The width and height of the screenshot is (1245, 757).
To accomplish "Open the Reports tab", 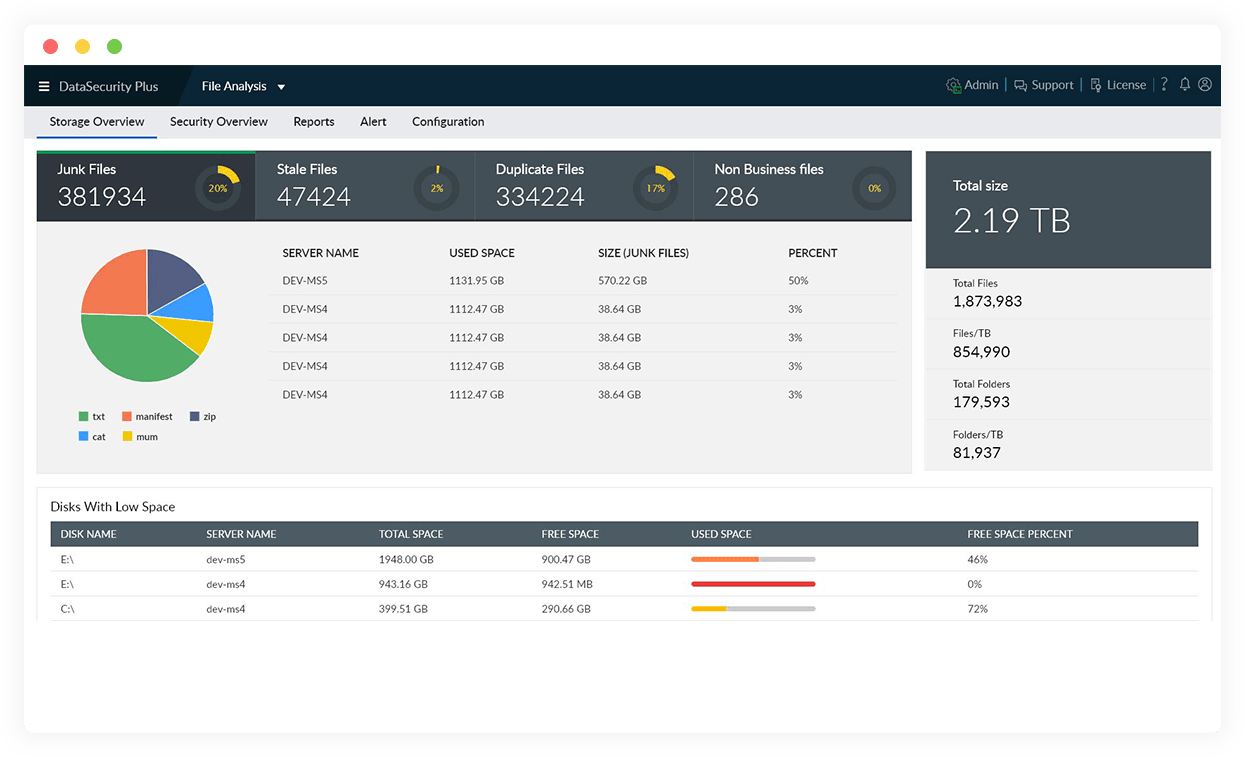I will coord(313,121).
